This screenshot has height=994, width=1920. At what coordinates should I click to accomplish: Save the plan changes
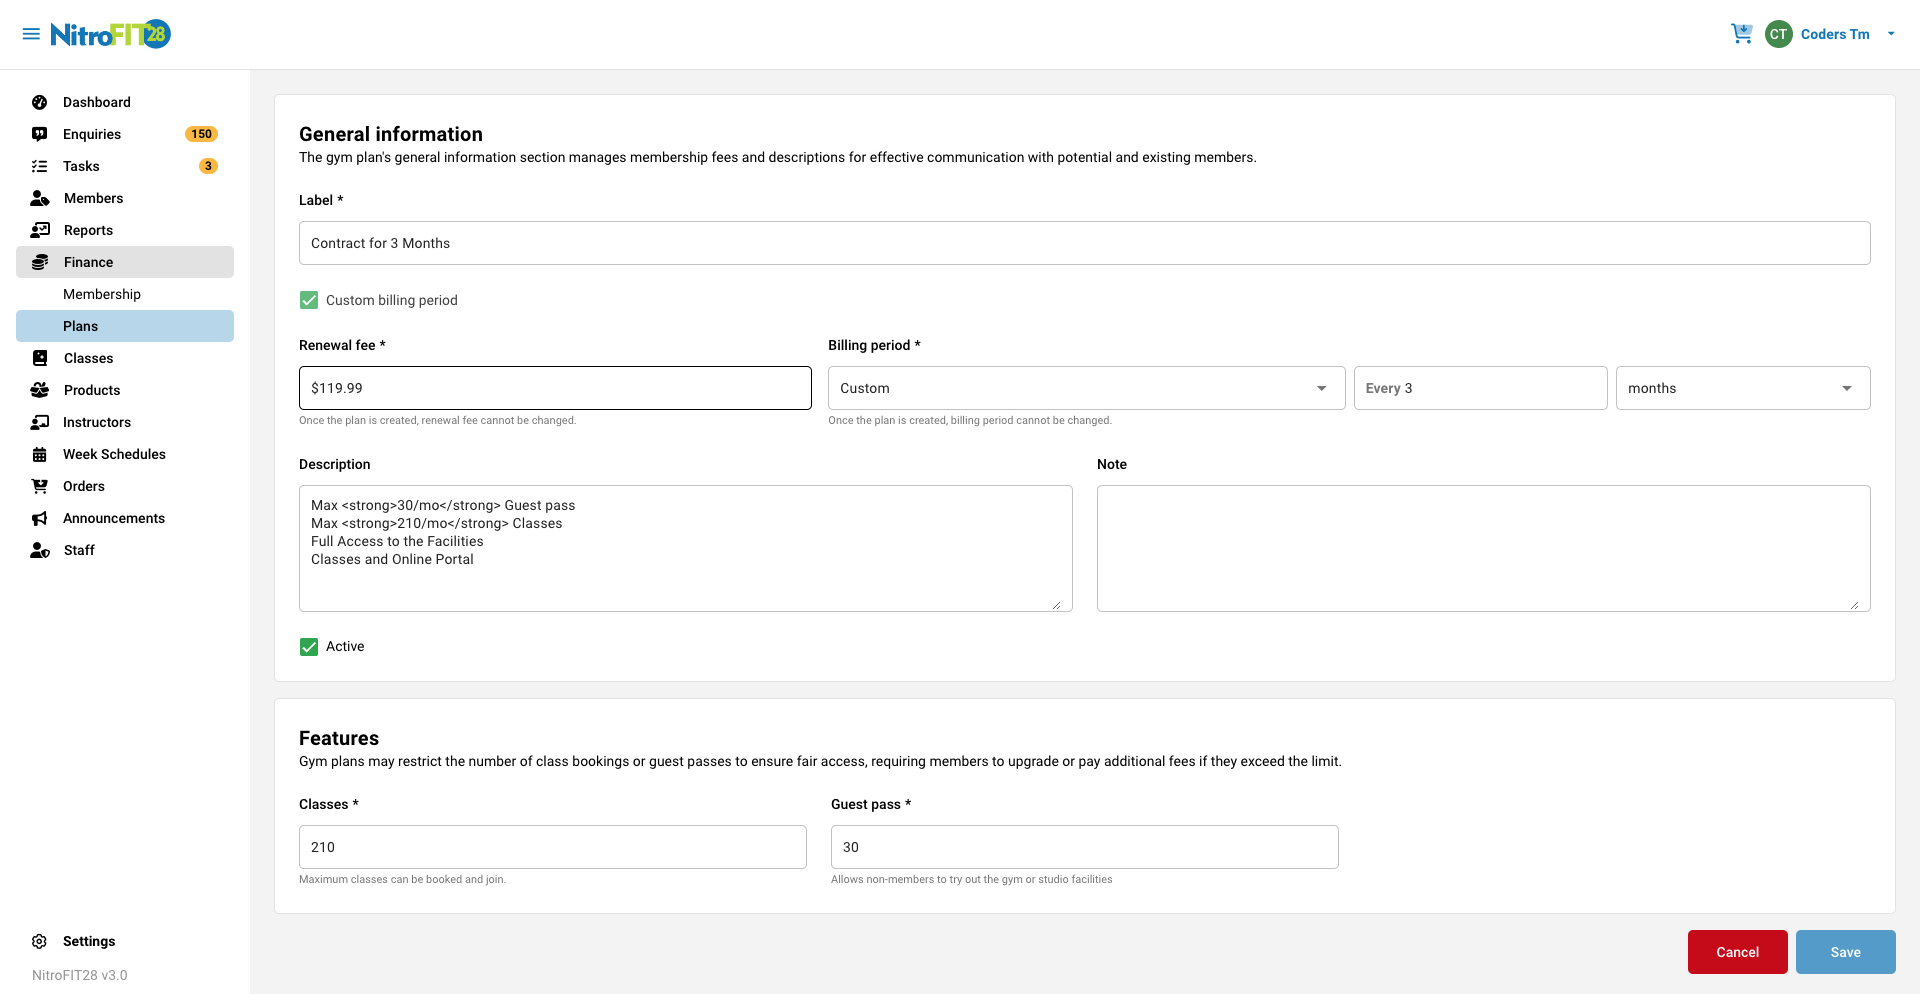tap(1845, 952)
